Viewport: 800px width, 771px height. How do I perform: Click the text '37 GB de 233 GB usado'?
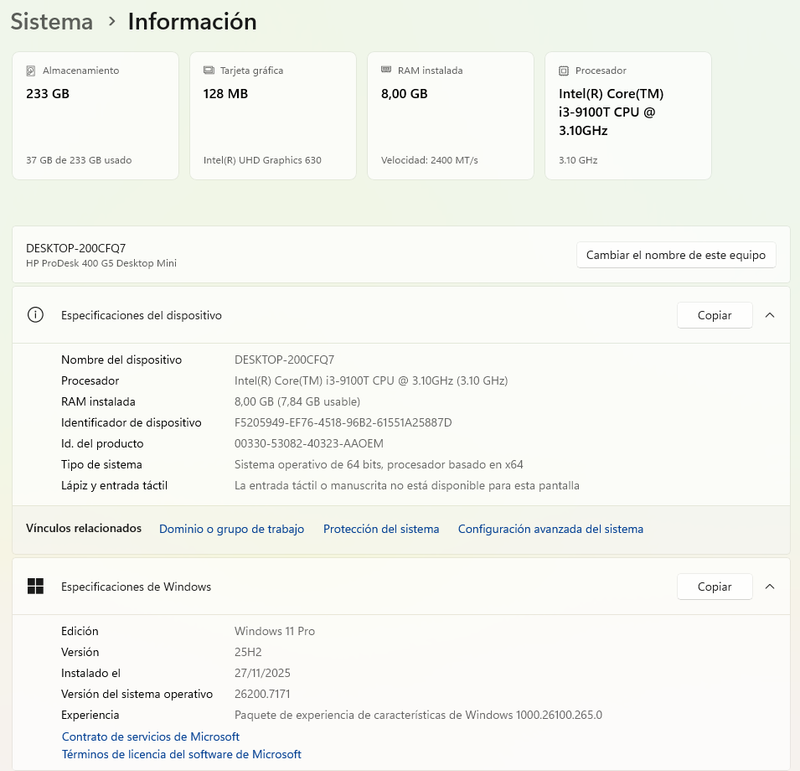(x=79, y=160)
